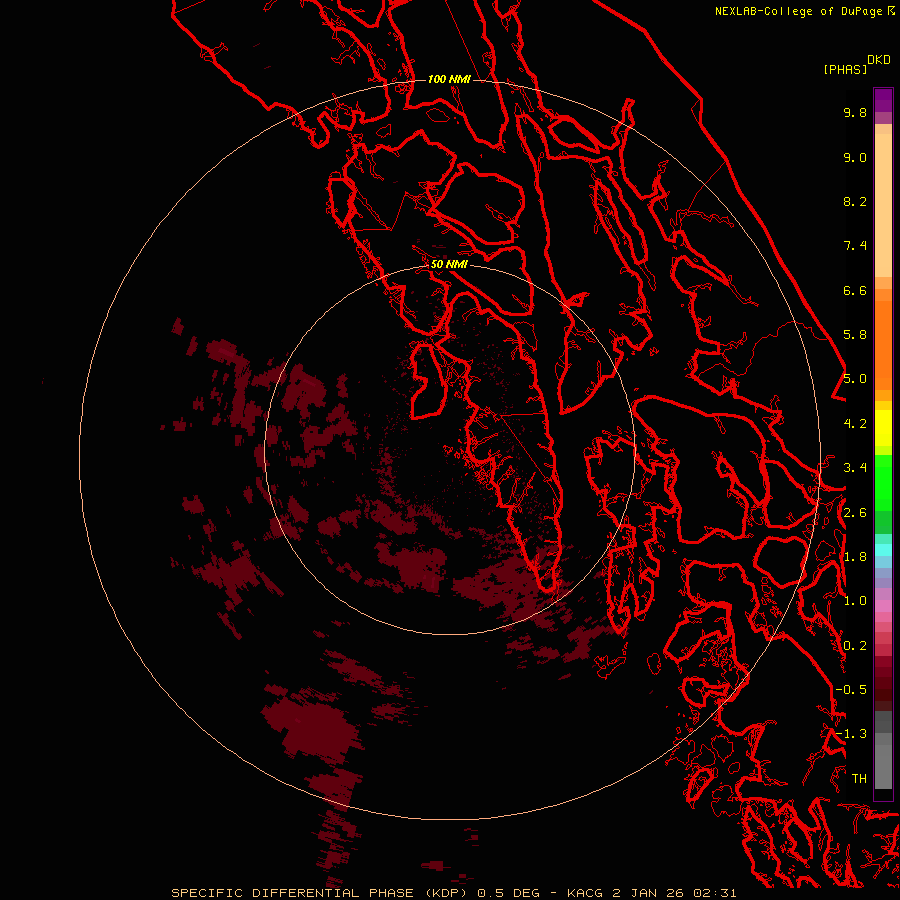900x900 pixels.
Task: Click the bright green band in color scale
Action: coord(883,482)
